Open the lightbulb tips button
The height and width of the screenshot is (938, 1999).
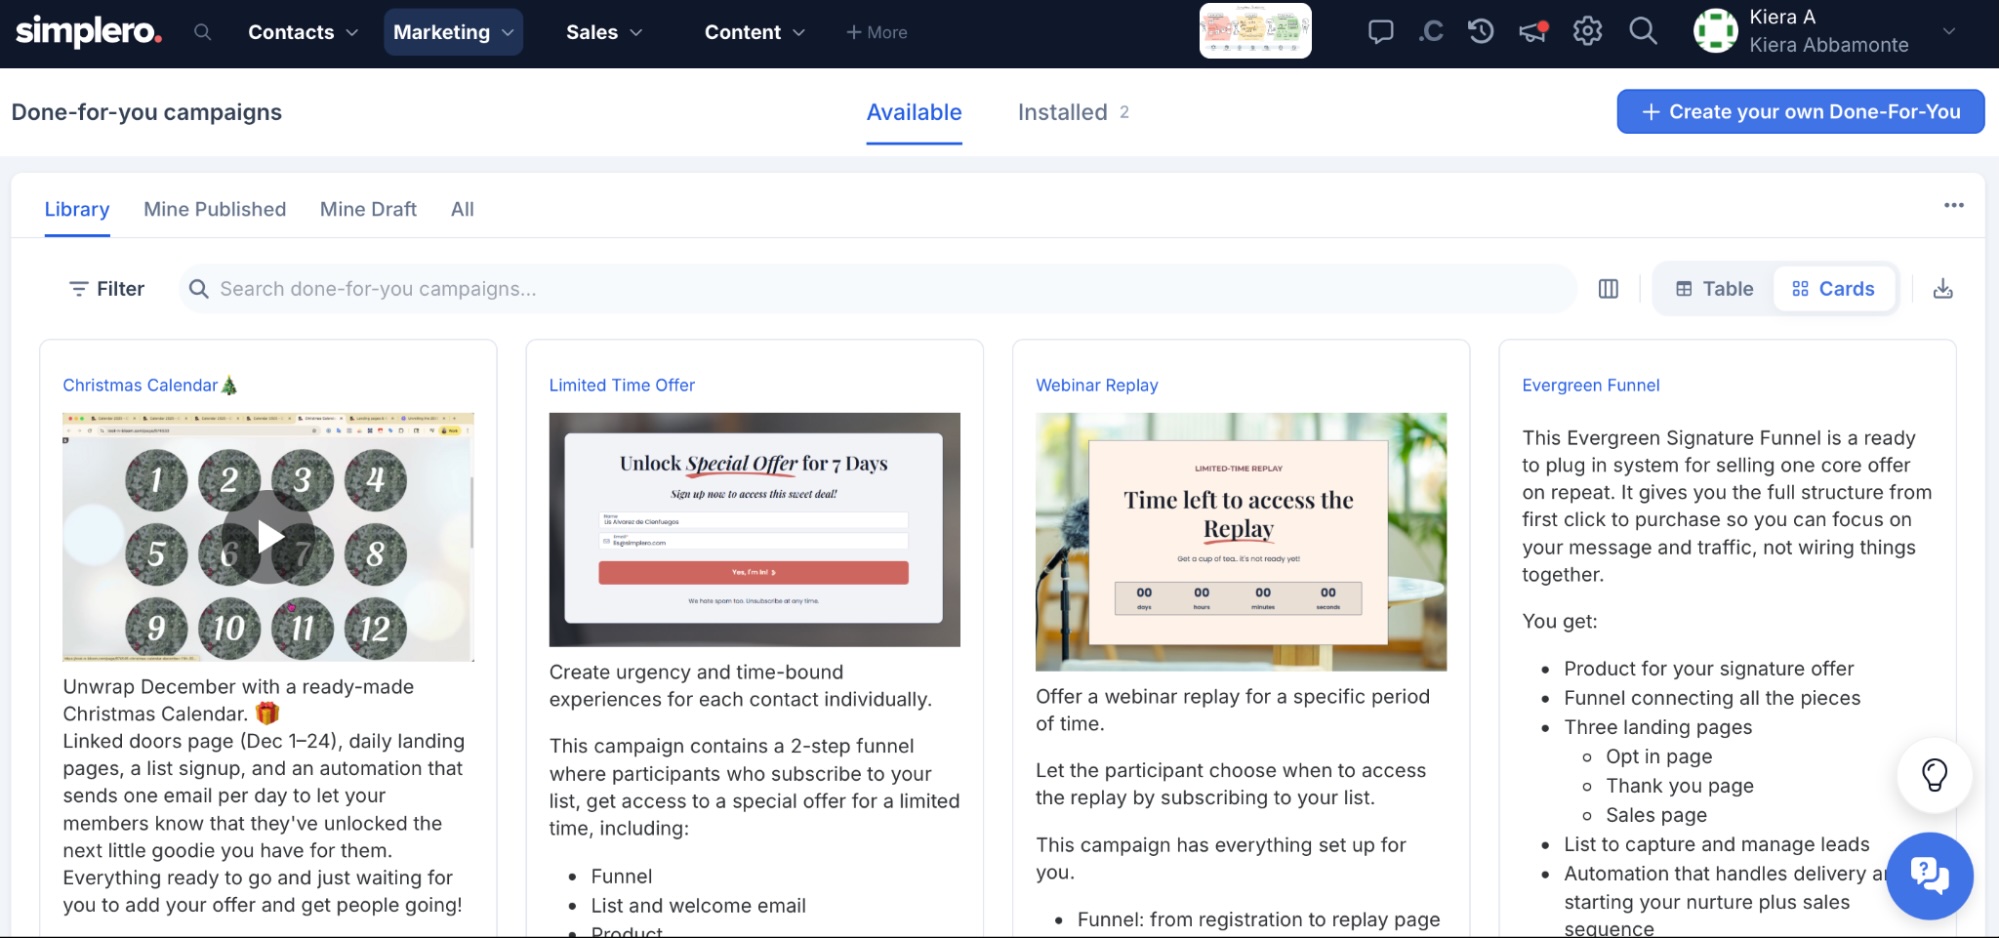(1934, 775)
